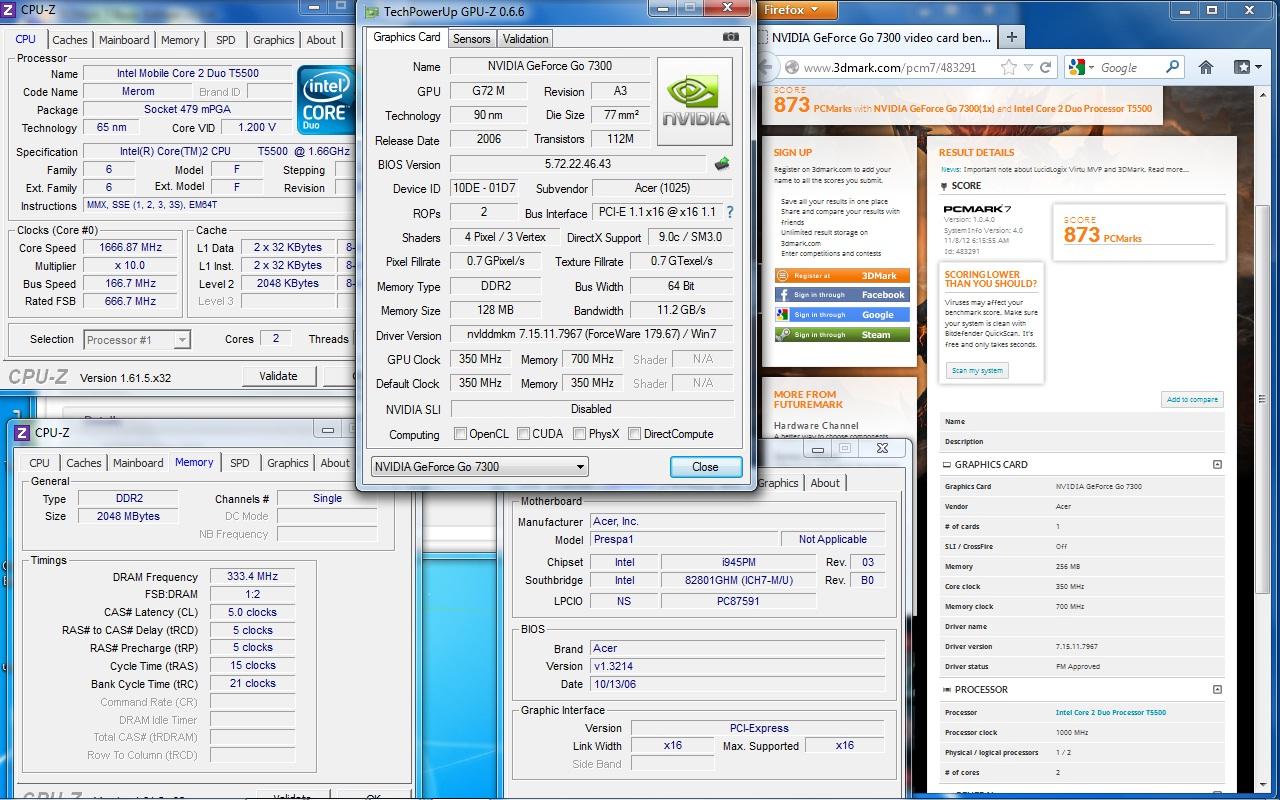Screen dimensions: 1280x800
Task: Save the BIOS with the green chip icon
Action: click(722, 163)
